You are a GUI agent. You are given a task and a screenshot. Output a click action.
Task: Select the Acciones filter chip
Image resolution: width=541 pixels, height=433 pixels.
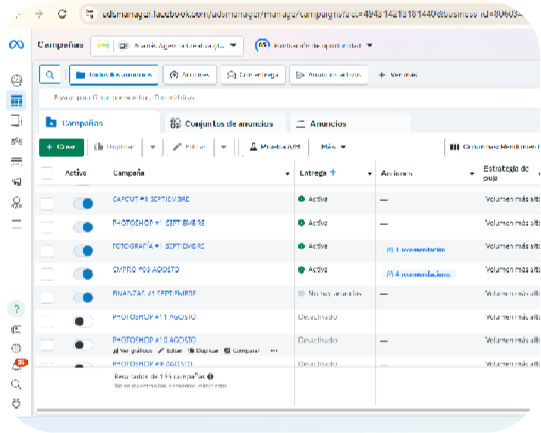[x=190, y=75]
